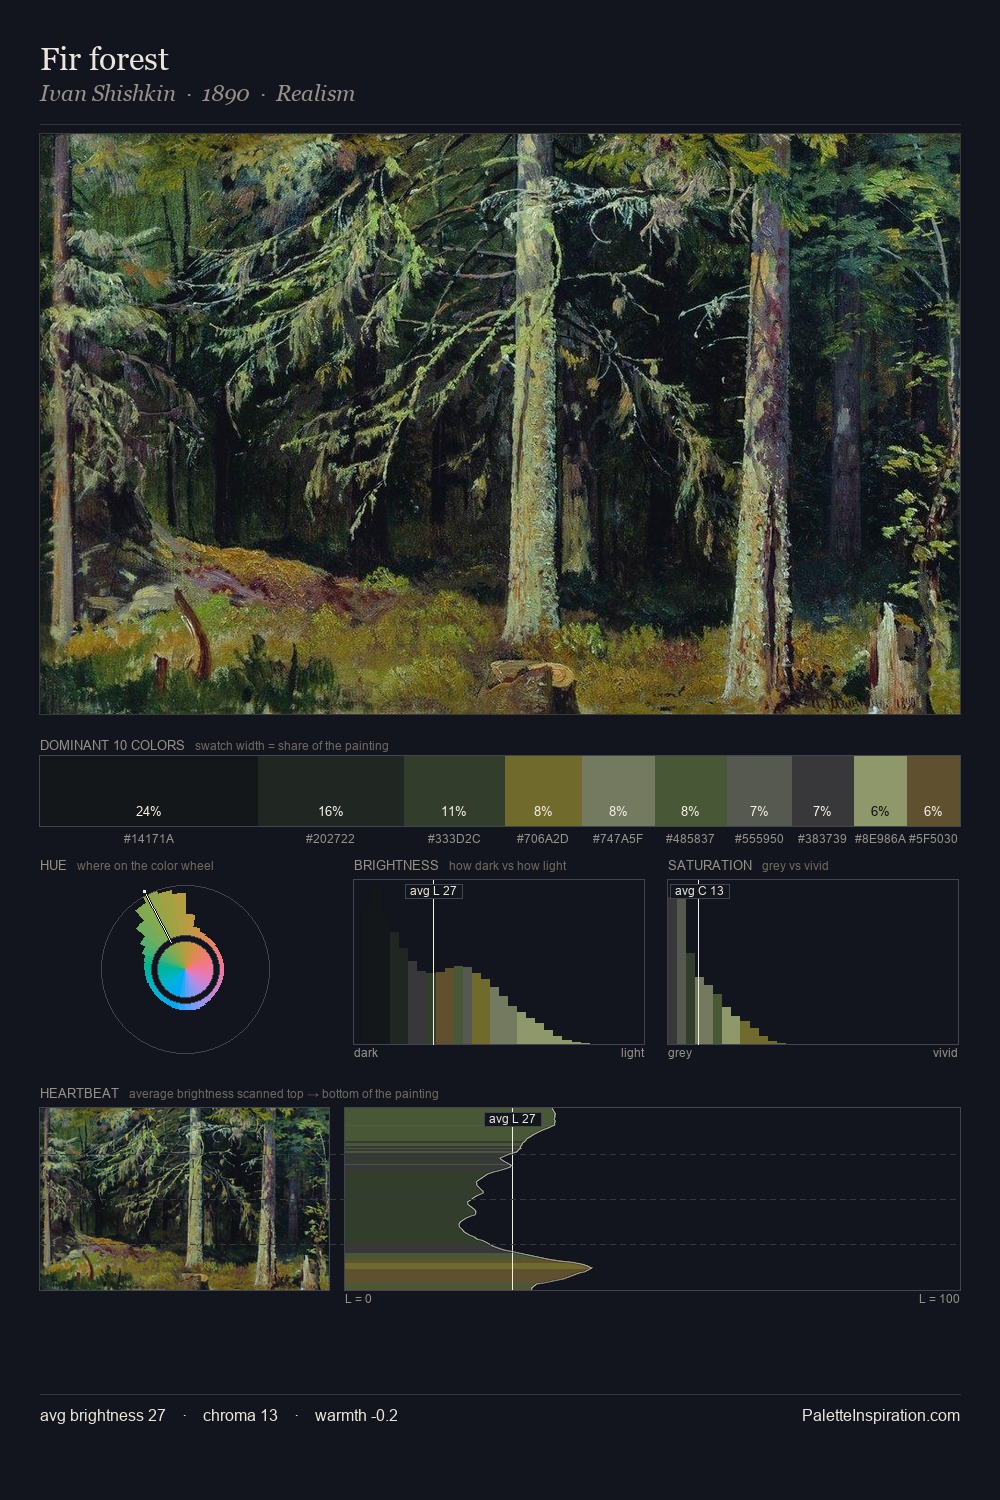Click the 'HEARTBEAT' section heading
1000x1500 pixels.
[x=79, y=1093]
